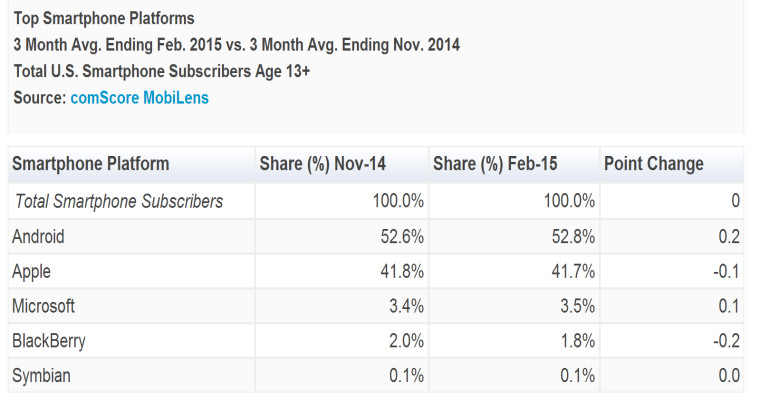Open the comScore MobiLens source link
The image size is (760, 405).
tap(140, 98)
